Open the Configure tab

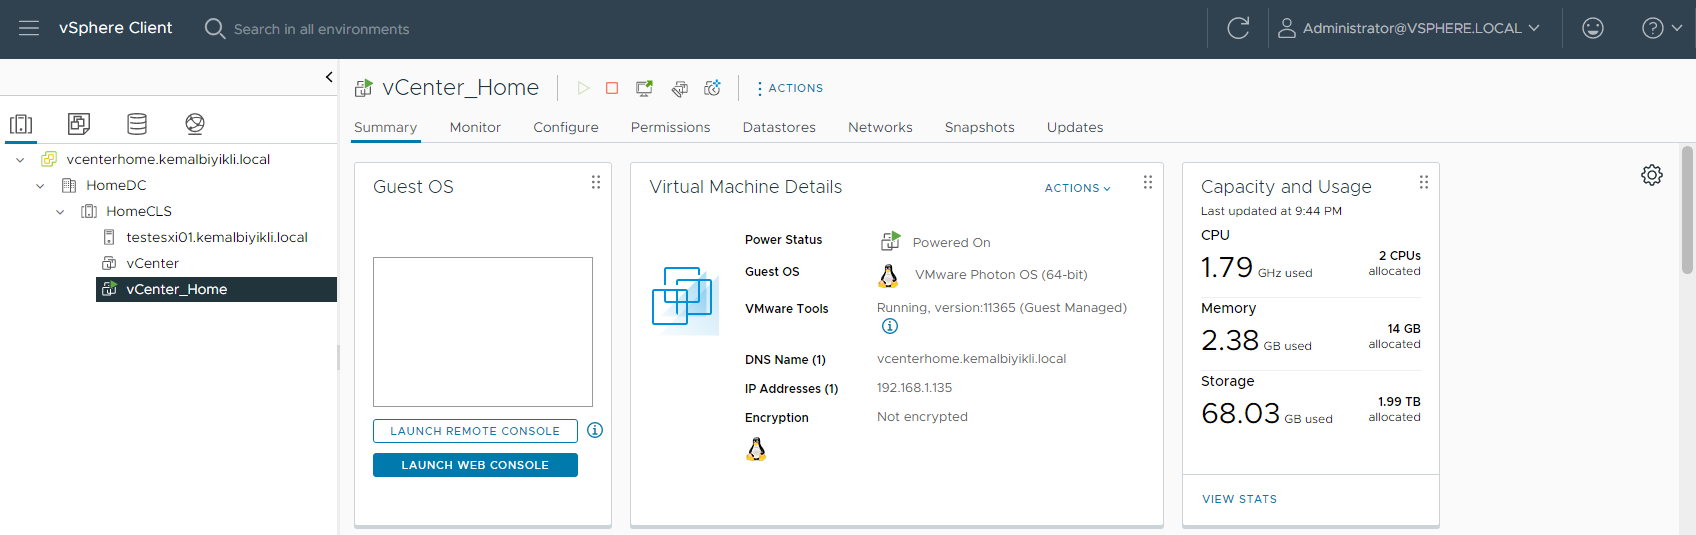click(x=566, y=127)
